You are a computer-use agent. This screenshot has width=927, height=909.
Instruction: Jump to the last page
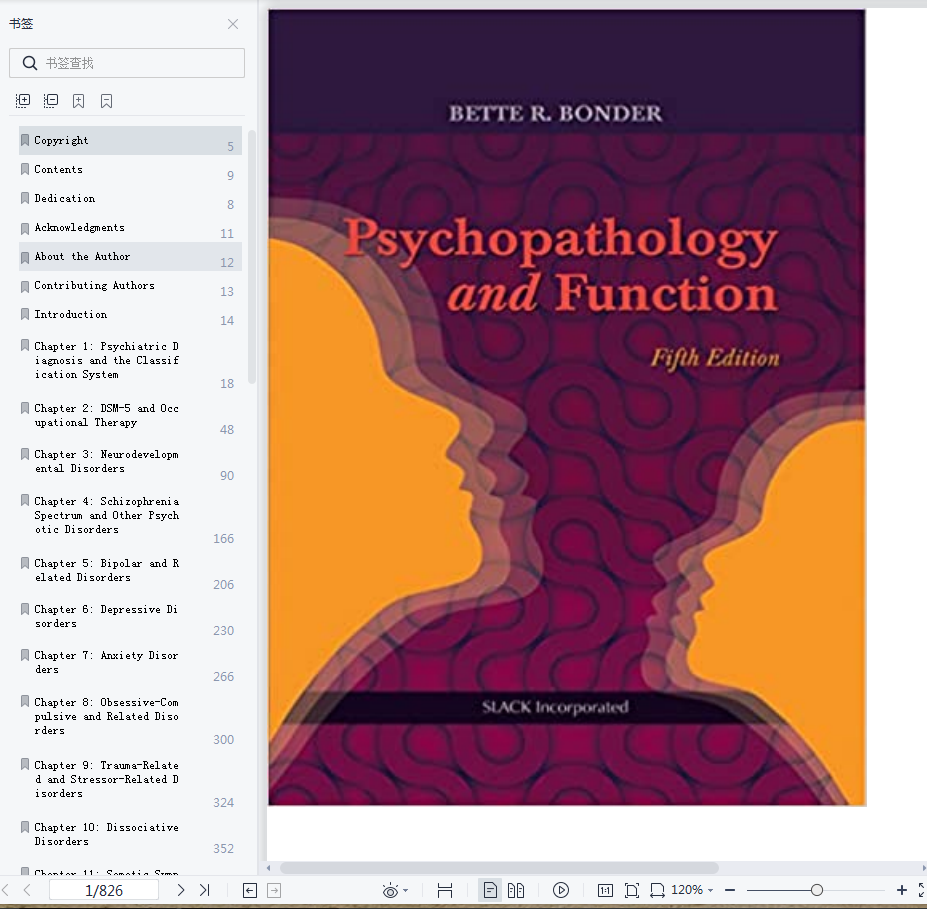click(205, 890)
